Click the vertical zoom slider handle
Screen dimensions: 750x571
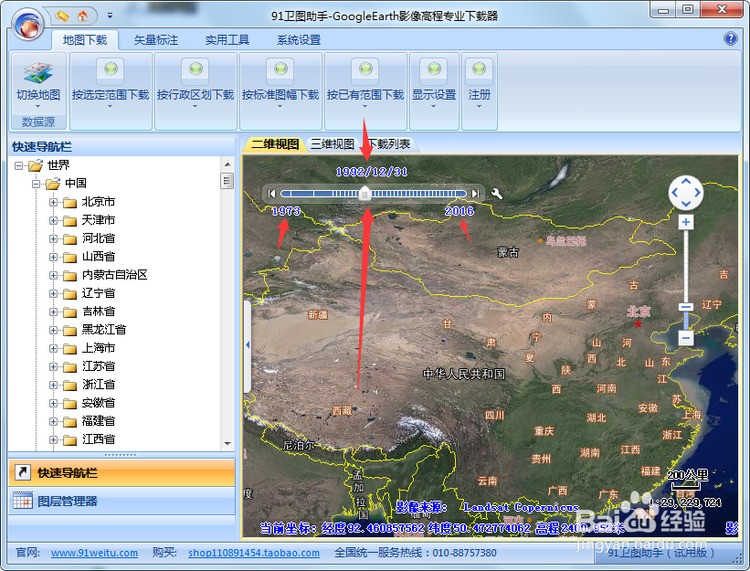[685, 307]
